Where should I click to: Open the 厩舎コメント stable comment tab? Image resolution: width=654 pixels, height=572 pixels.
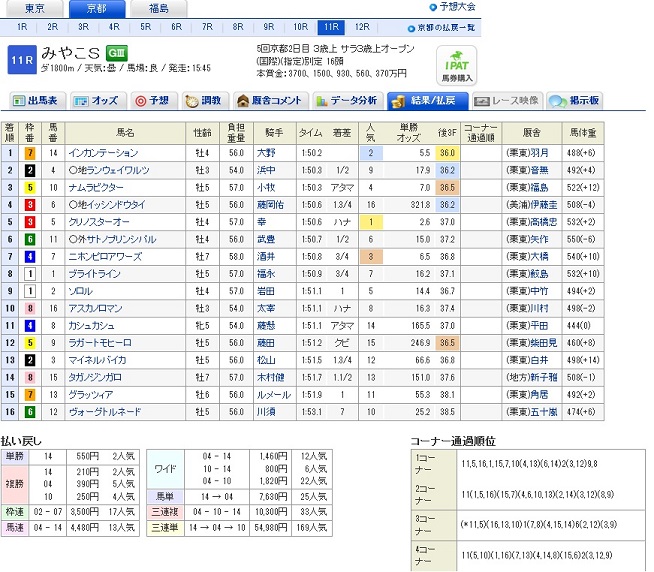[270, 101]
